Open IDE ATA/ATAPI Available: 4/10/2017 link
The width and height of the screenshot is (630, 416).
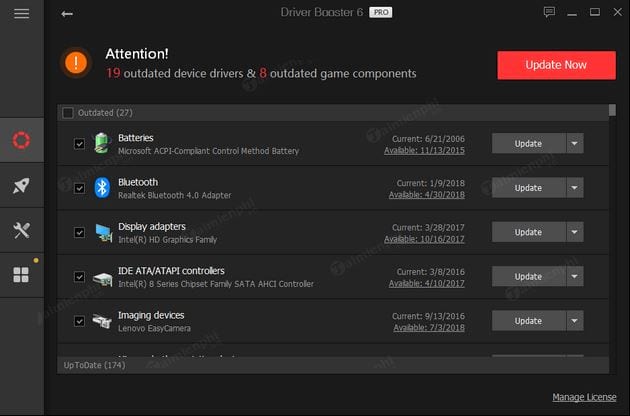[427, 284]
